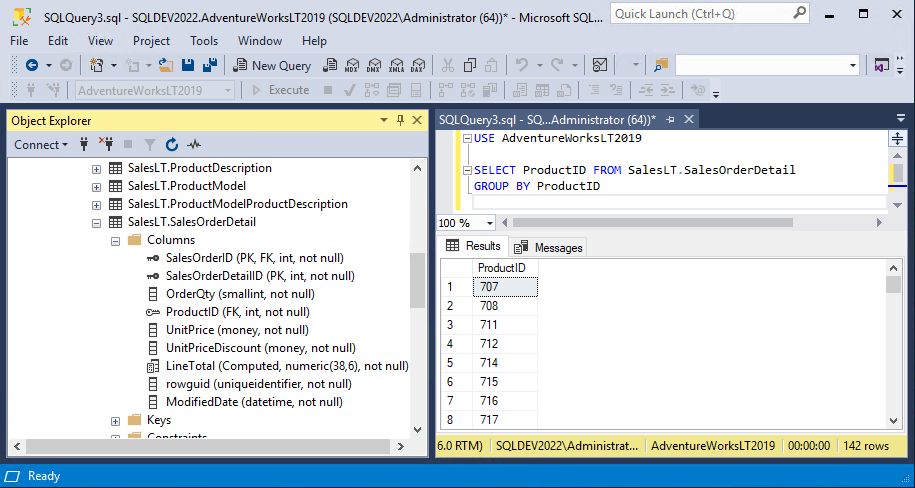The width and height of the screenshot is (915, 488).
Task: Collapse the SELECT statement outline region
Action: click(x=467, y=171)
